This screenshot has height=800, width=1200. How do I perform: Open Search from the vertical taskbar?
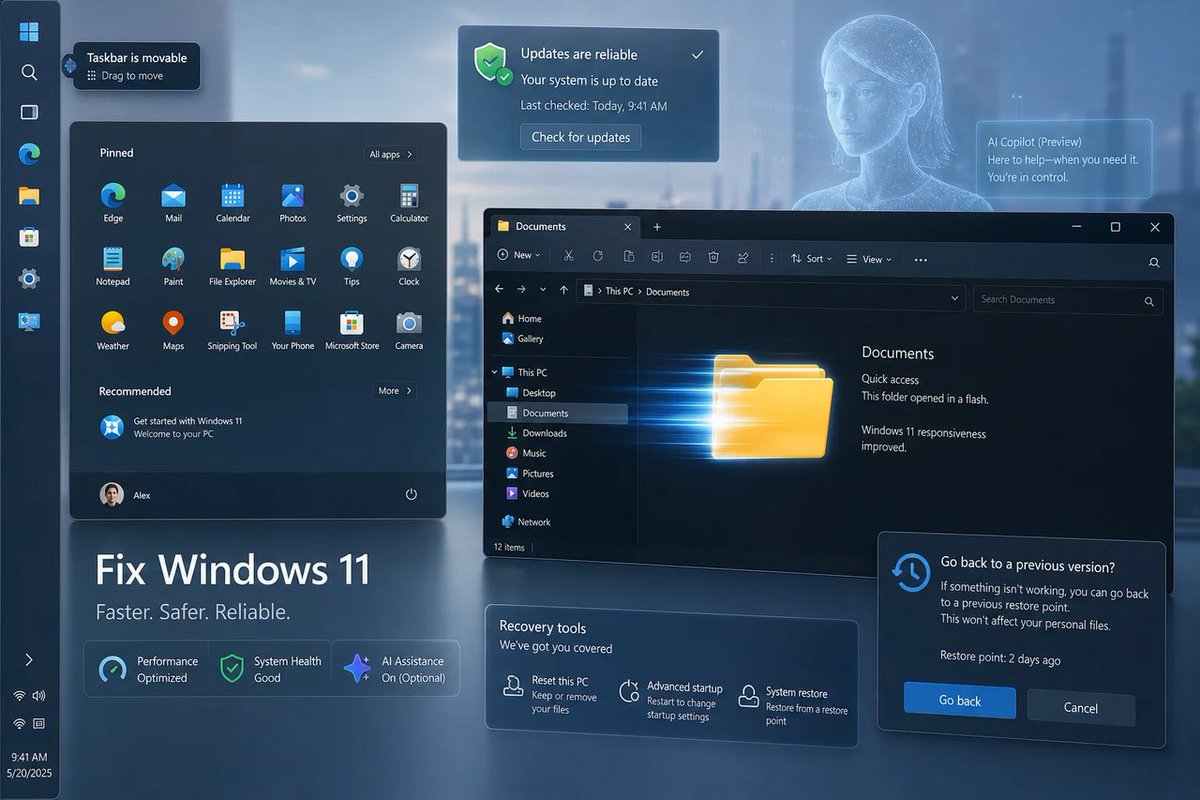pyautogui.click(x=29, y=72)
